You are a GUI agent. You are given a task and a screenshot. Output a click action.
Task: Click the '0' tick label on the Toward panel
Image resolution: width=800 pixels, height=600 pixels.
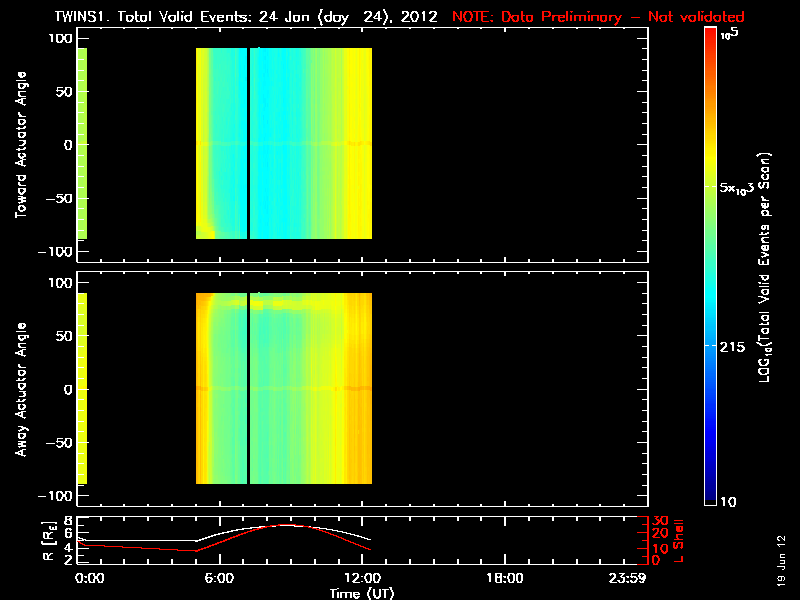coord(68,145)
